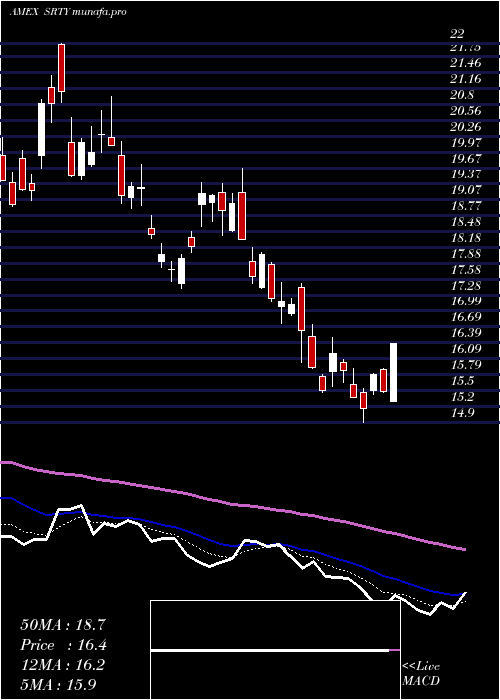Click the 18.77 price axis label
Screen dimensions: 500x700
point(465,206)
